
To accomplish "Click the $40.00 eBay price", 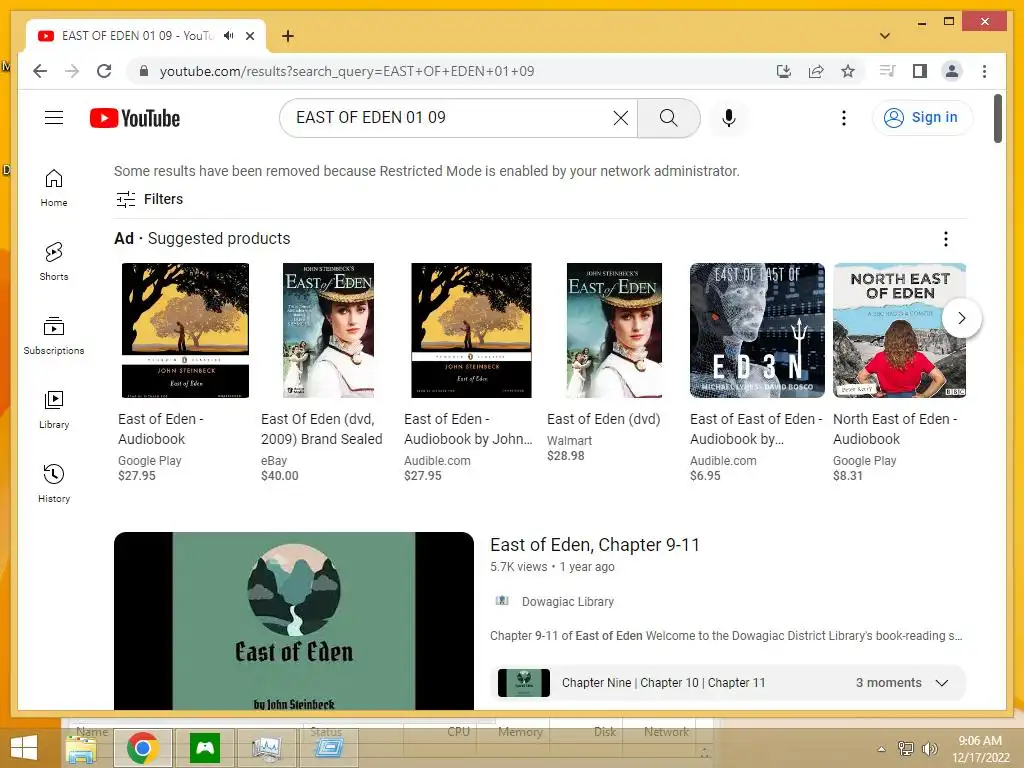I will 280,475.
